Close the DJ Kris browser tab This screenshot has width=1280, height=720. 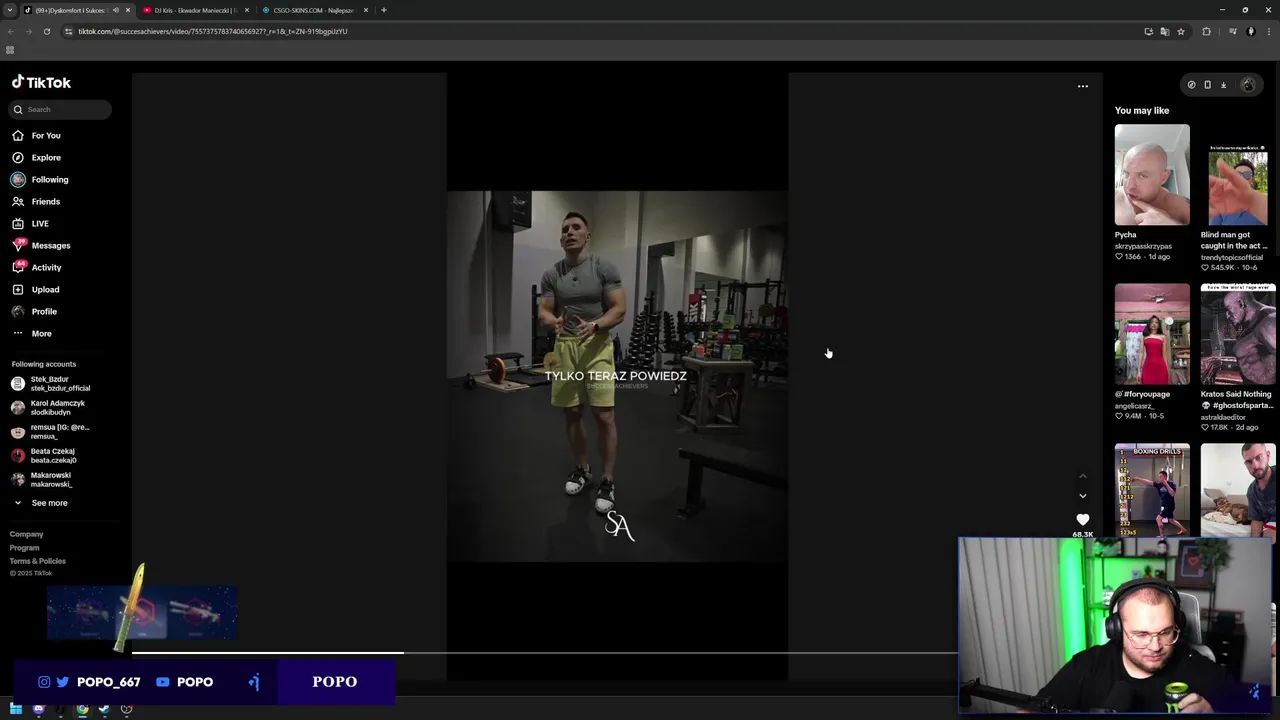coord(247,10)
